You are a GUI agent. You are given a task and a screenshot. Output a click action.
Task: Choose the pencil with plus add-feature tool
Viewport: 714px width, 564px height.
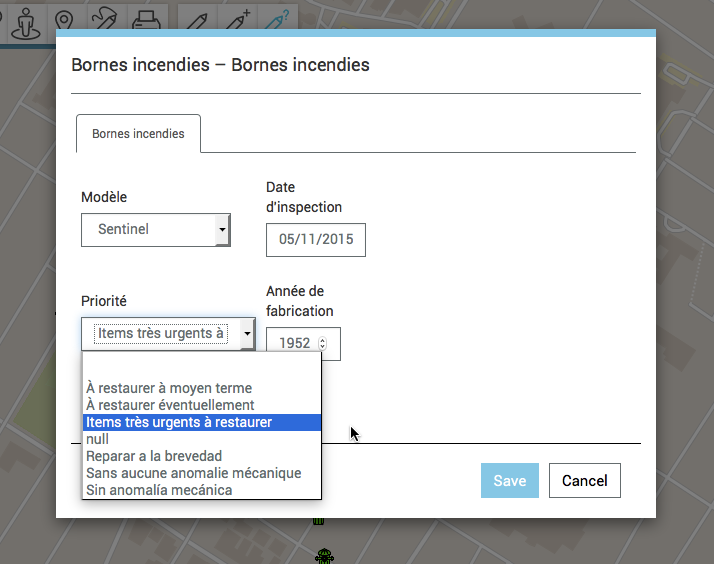point(238,20)
